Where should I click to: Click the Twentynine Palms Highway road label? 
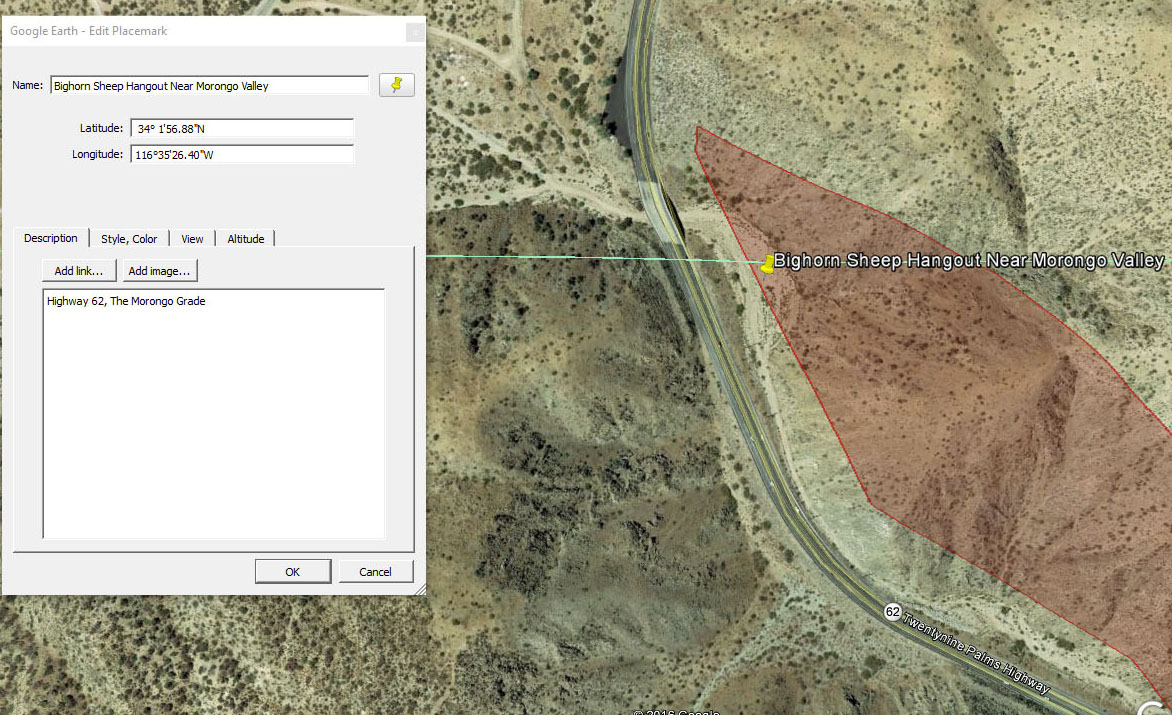coord(976,654)
